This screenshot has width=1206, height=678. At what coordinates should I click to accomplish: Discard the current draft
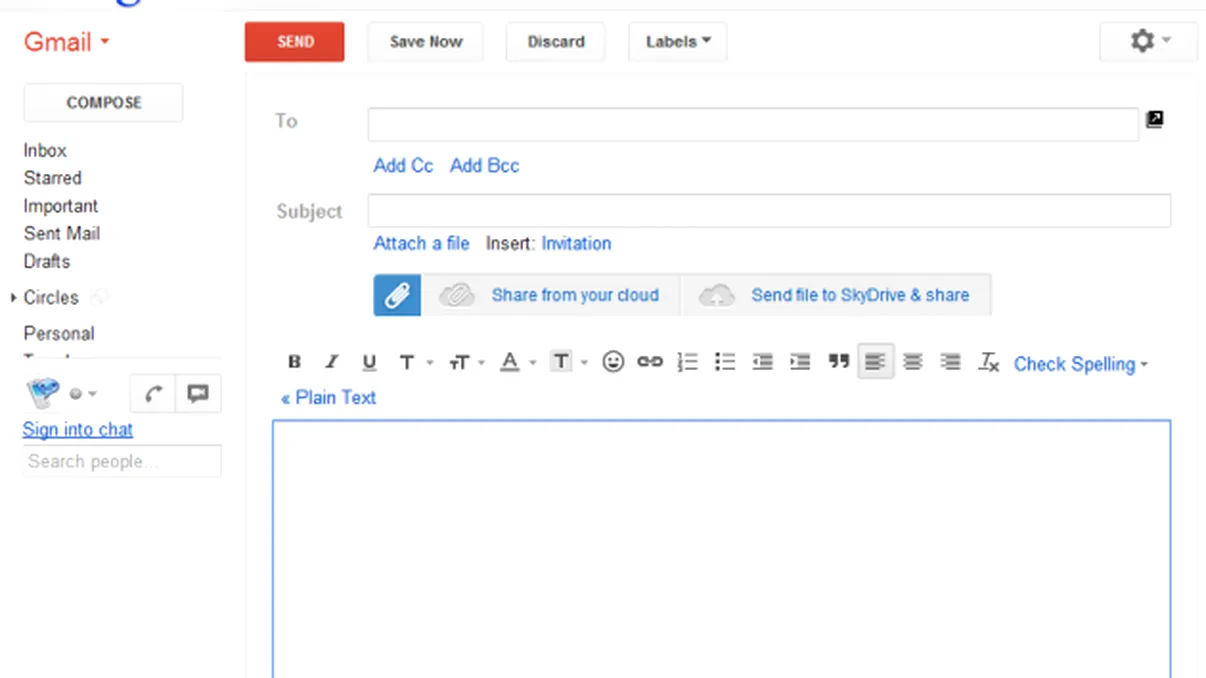point(556,42)
